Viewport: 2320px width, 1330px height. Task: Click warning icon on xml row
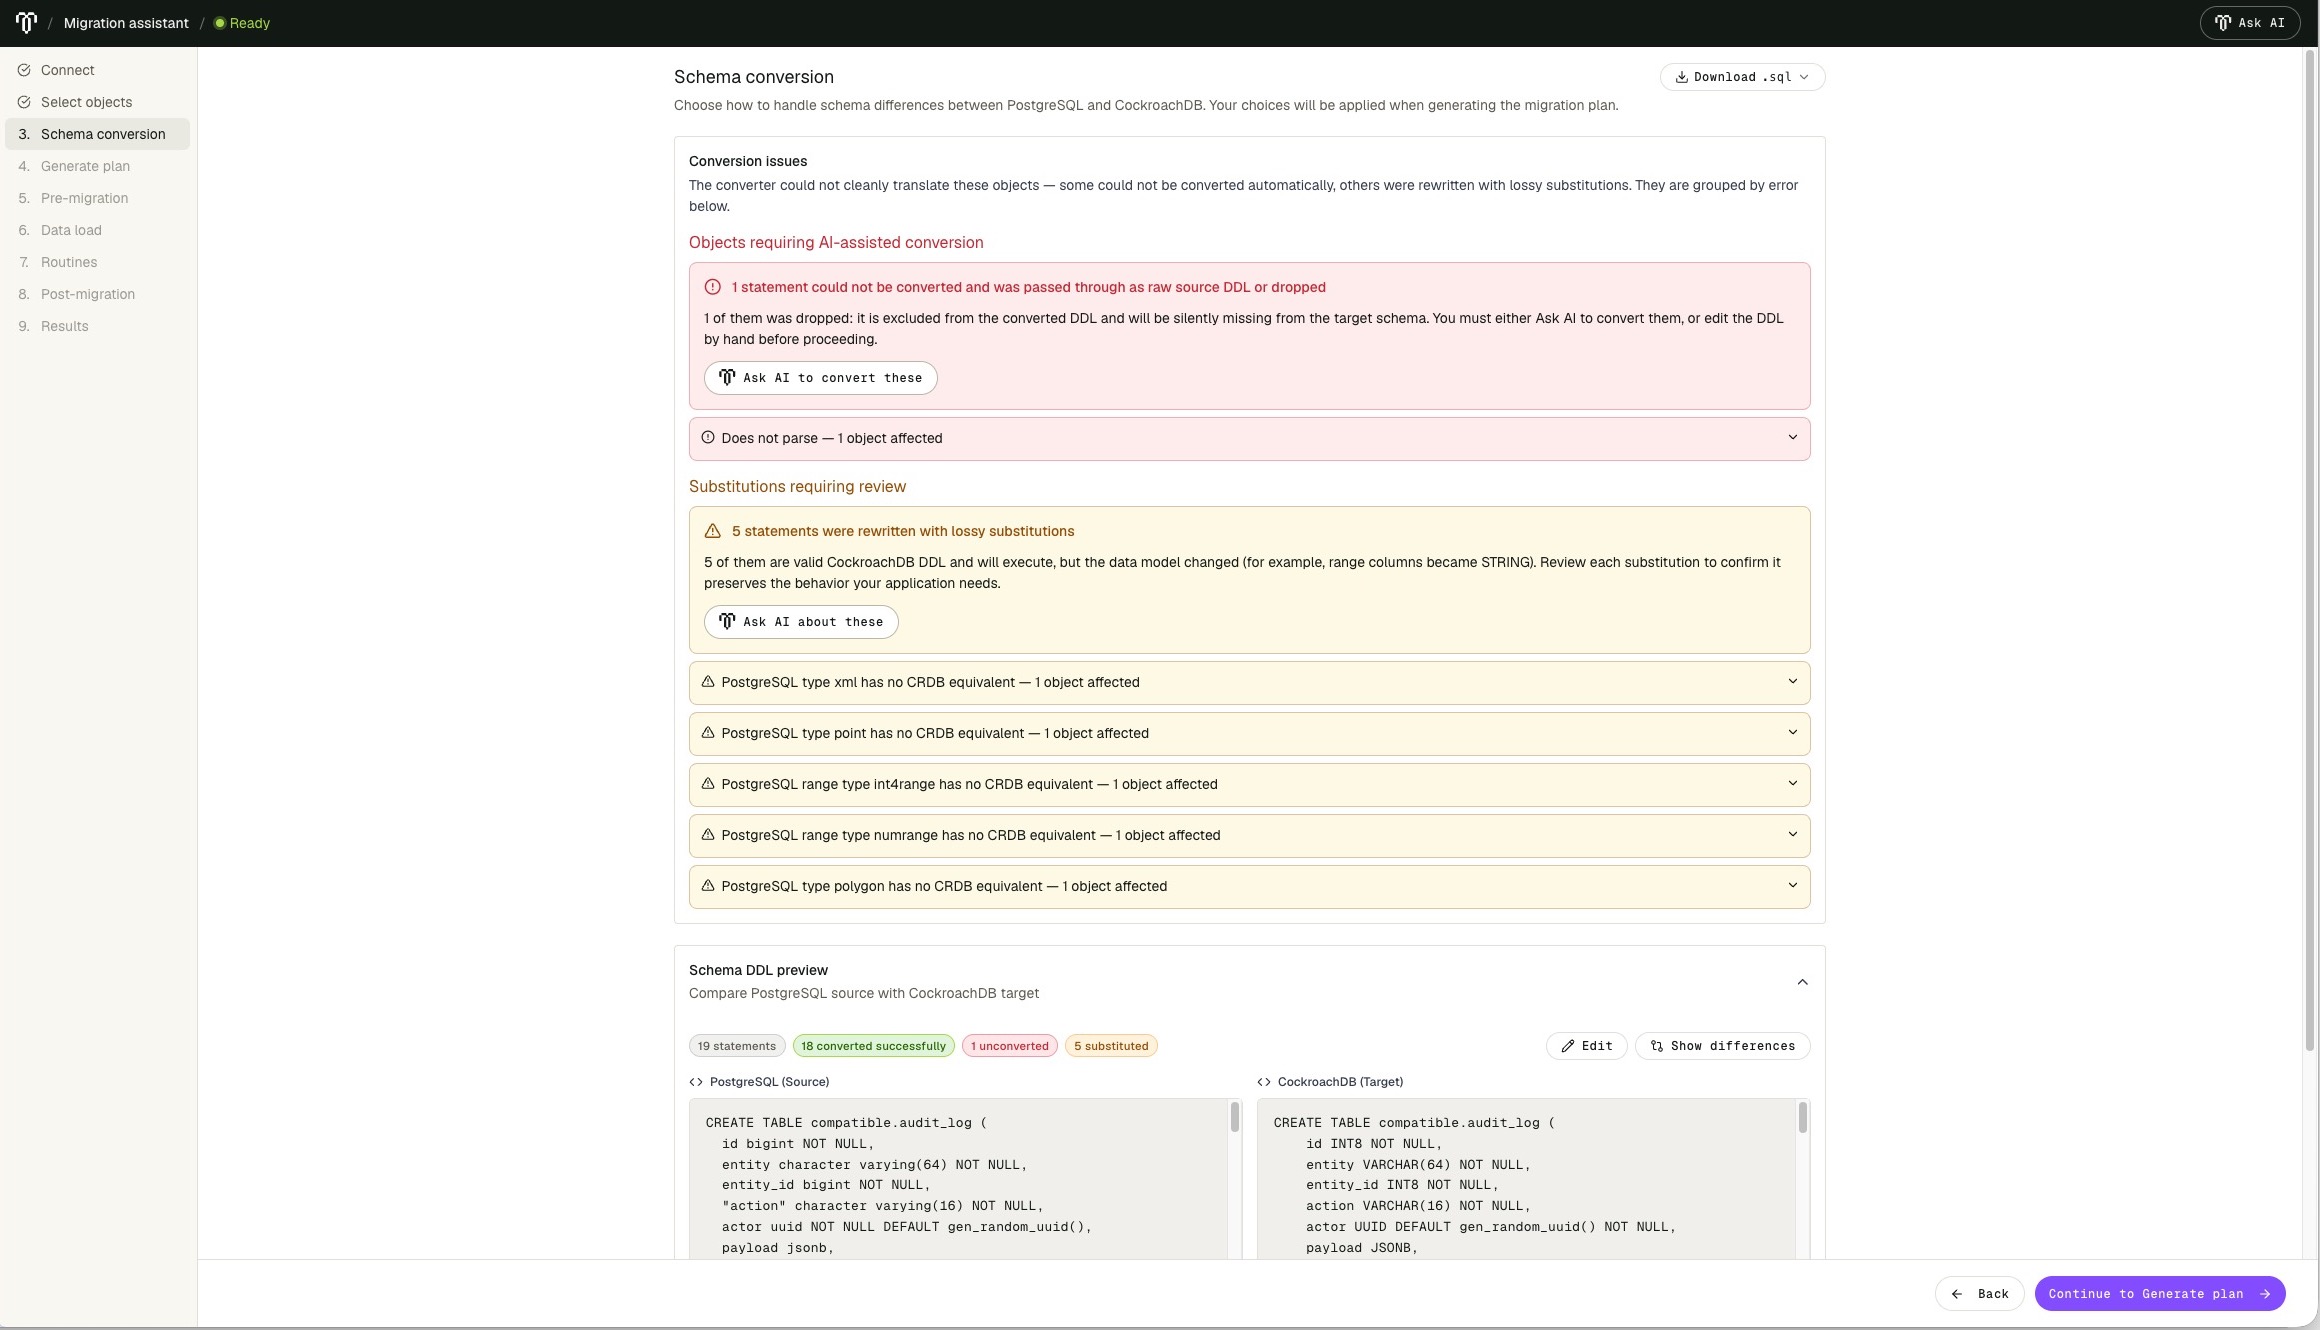point(708,681)
